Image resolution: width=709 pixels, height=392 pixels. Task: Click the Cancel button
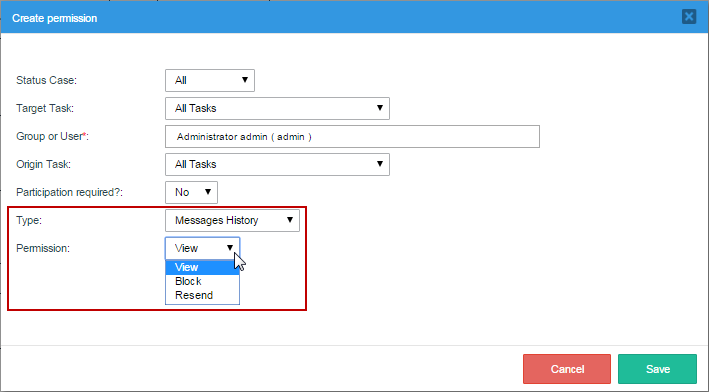pos(567,369)
